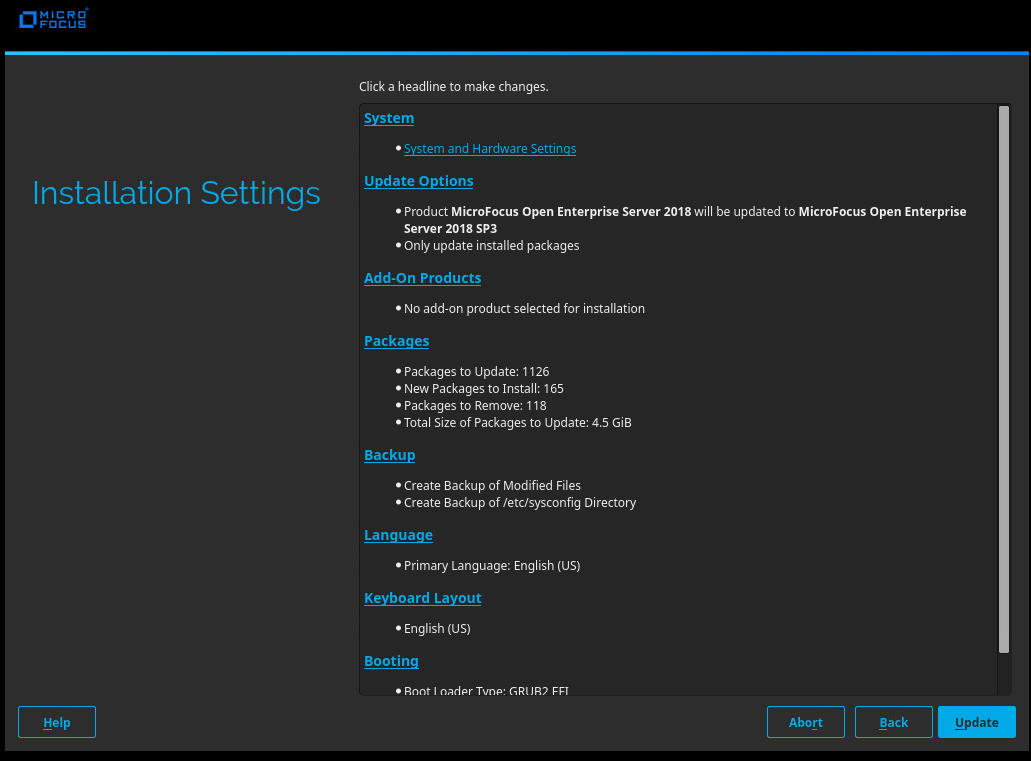This screenshot has height=761, width=1031.
Task: Go to previous step with Back
Action: (894, 722)
